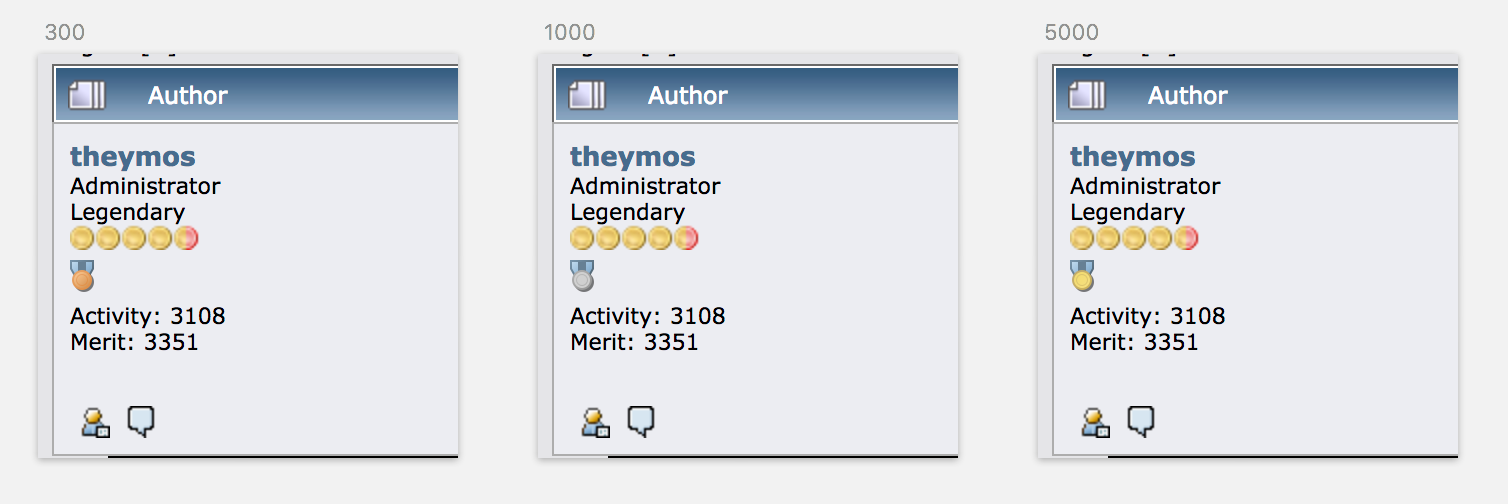Image resolution: width=1508 pixels, height=504 pixels.
Task: Click the gold medal icon
Action: pyautogui.click(x=1083, y=275)
